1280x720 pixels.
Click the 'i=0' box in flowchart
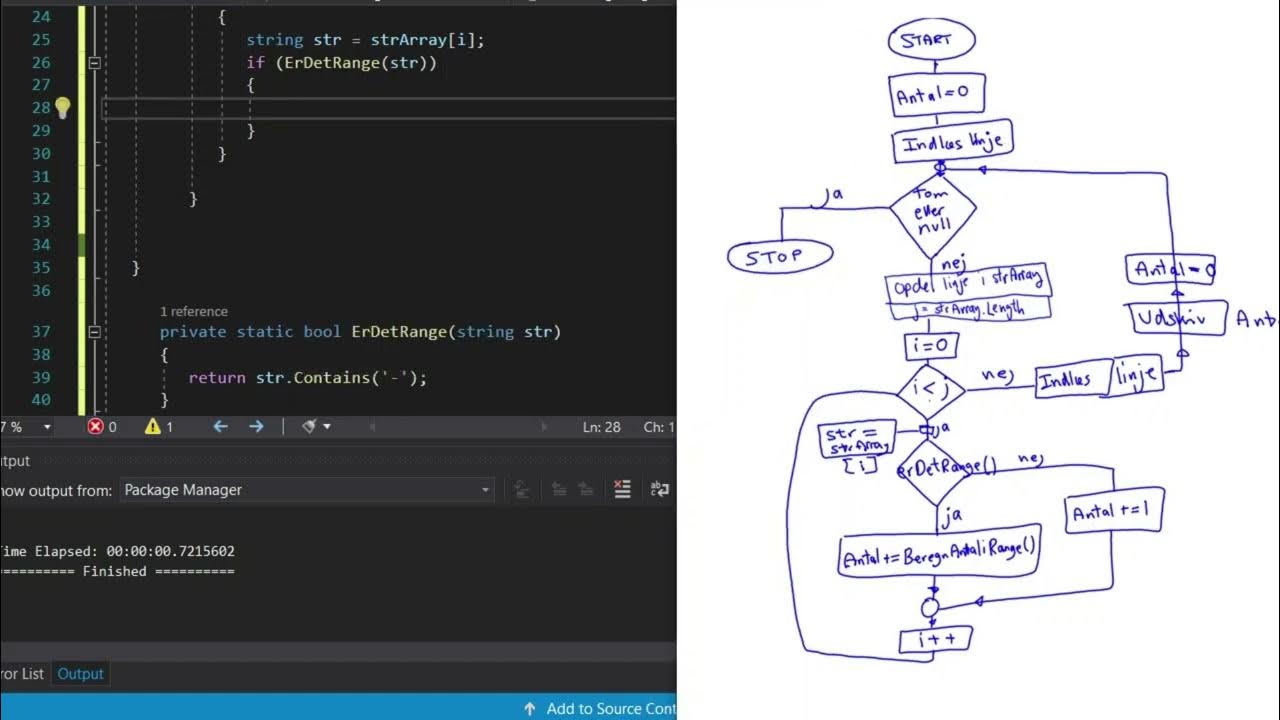tap(932, 346)
